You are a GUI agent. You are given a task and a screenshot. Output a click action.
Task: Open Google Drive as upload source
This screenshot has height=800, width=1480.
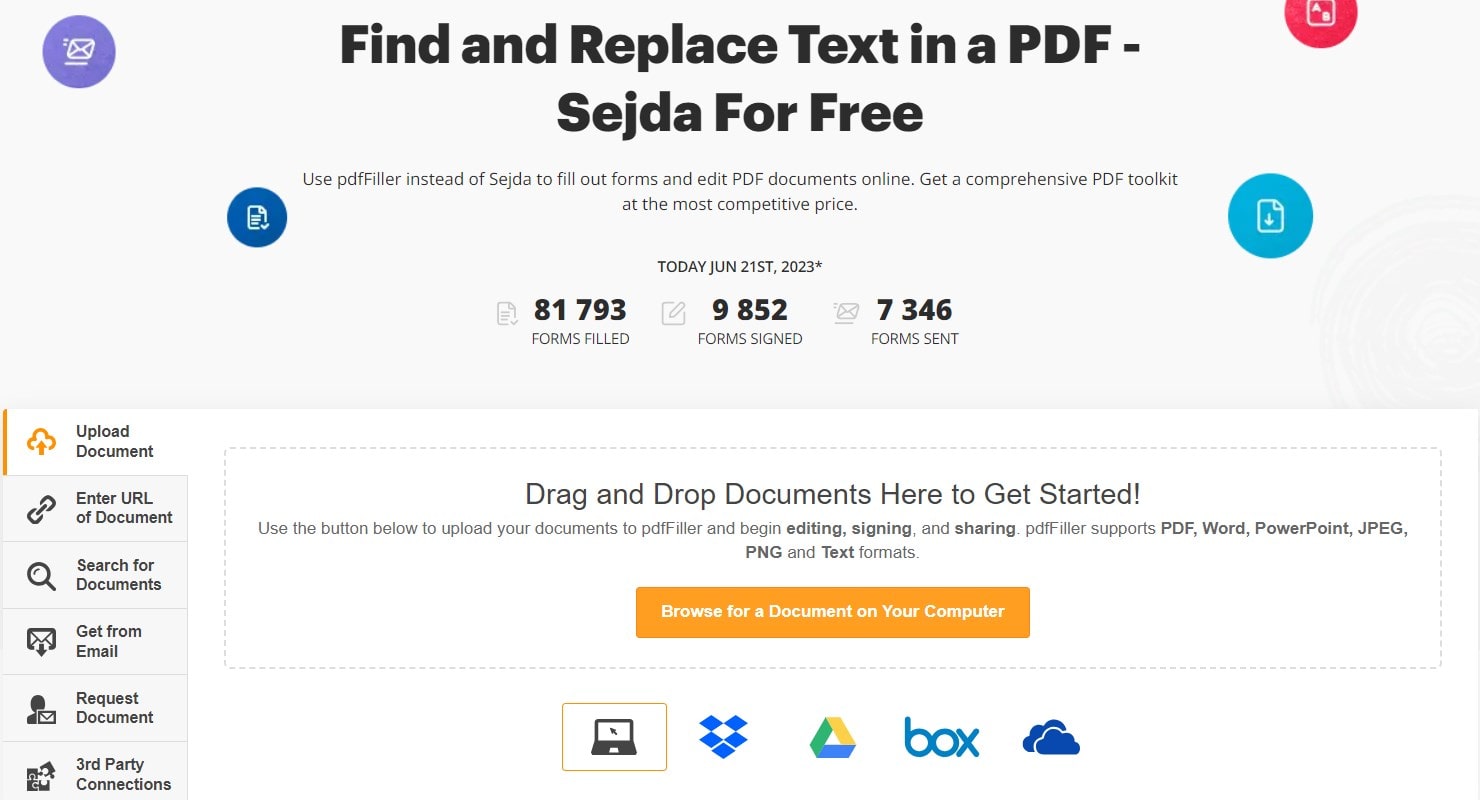(x=832, y=737)
